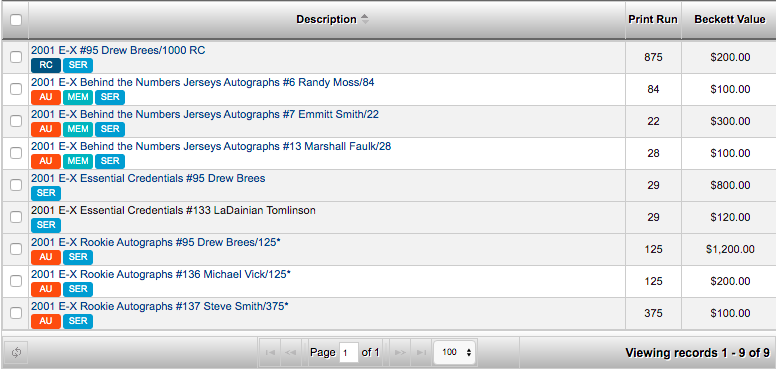Image resolution: width=776 pixels, height=369 pixels.
Task: Open the 100 records-per-page dropdown
Action: click(455, 353)
